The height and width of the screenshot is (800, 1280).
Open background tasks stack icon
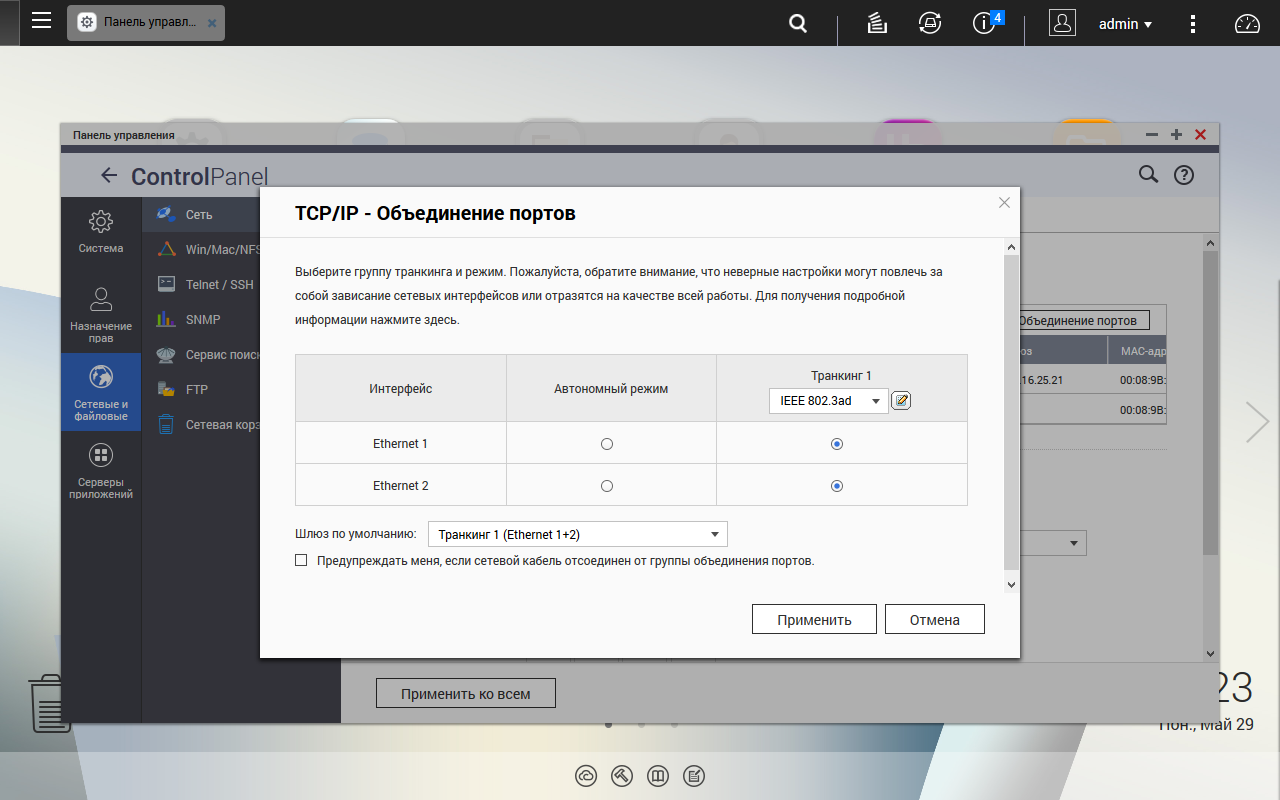[x=877, y=23]
